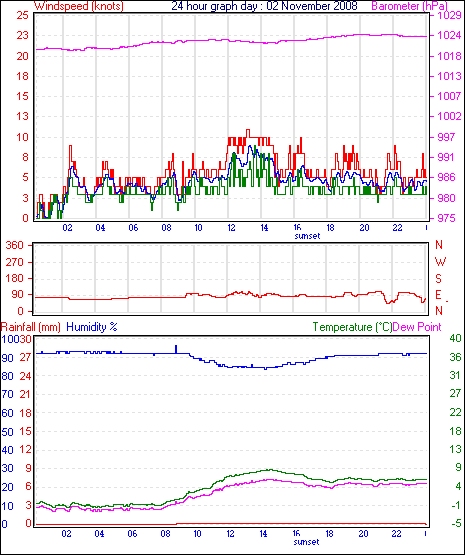Click the Humidity % legend label
The width and height of the screenshot is (465, 556).
click(92, 327)
